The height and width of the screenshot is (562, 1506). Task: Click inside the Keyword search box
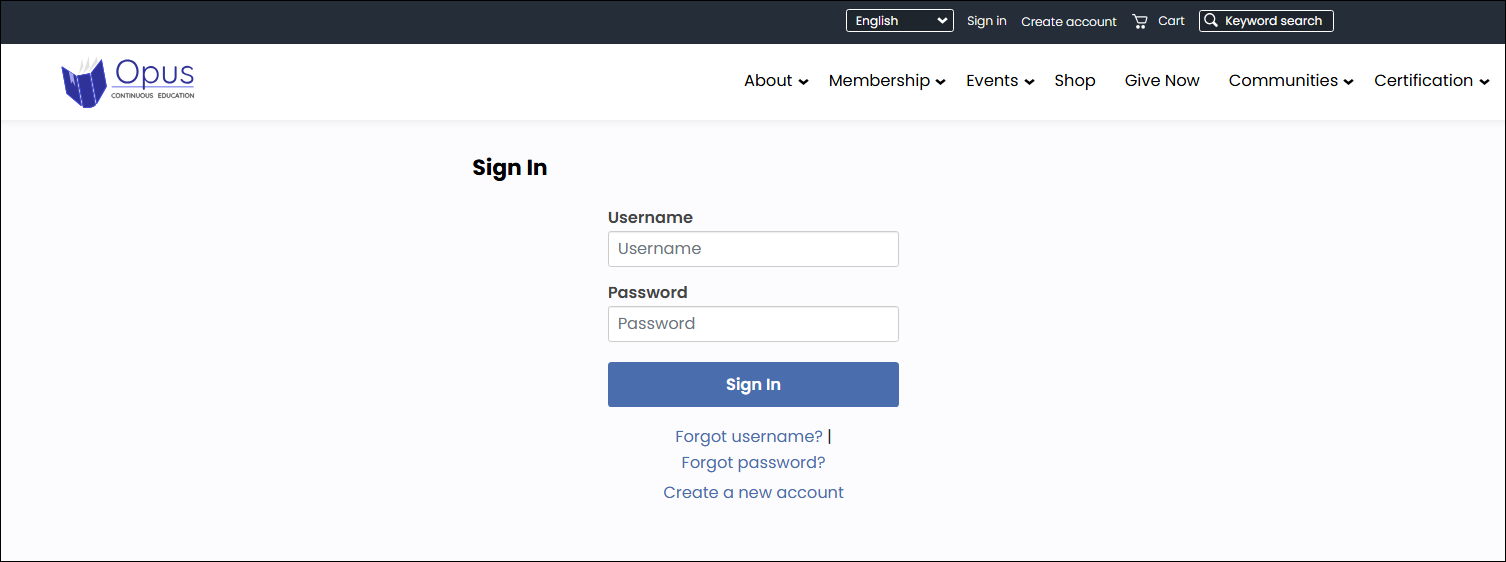click(x=1274, y=21)
